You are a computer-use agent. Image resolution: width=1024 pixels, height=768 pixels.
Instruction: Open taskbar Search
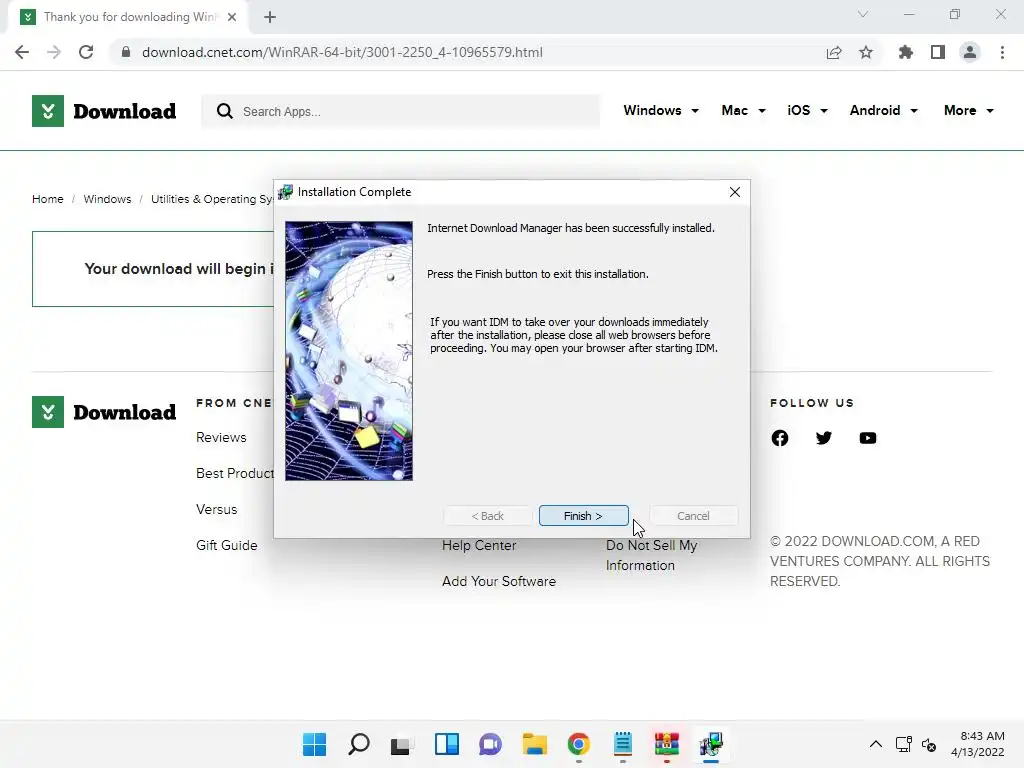[x=359, y=744]
